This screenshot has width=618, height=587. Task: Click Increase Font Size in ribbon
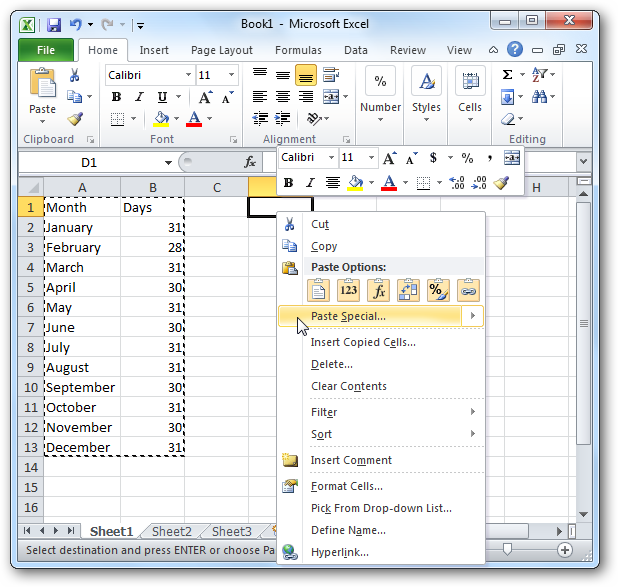205,97
